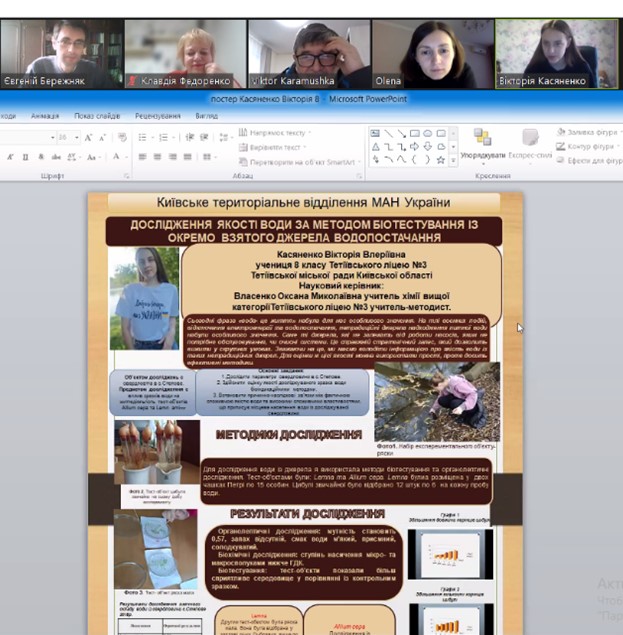Open the Анімація ribbon tab
Viewport: 623px width, 635px height.
coord(45,116)
